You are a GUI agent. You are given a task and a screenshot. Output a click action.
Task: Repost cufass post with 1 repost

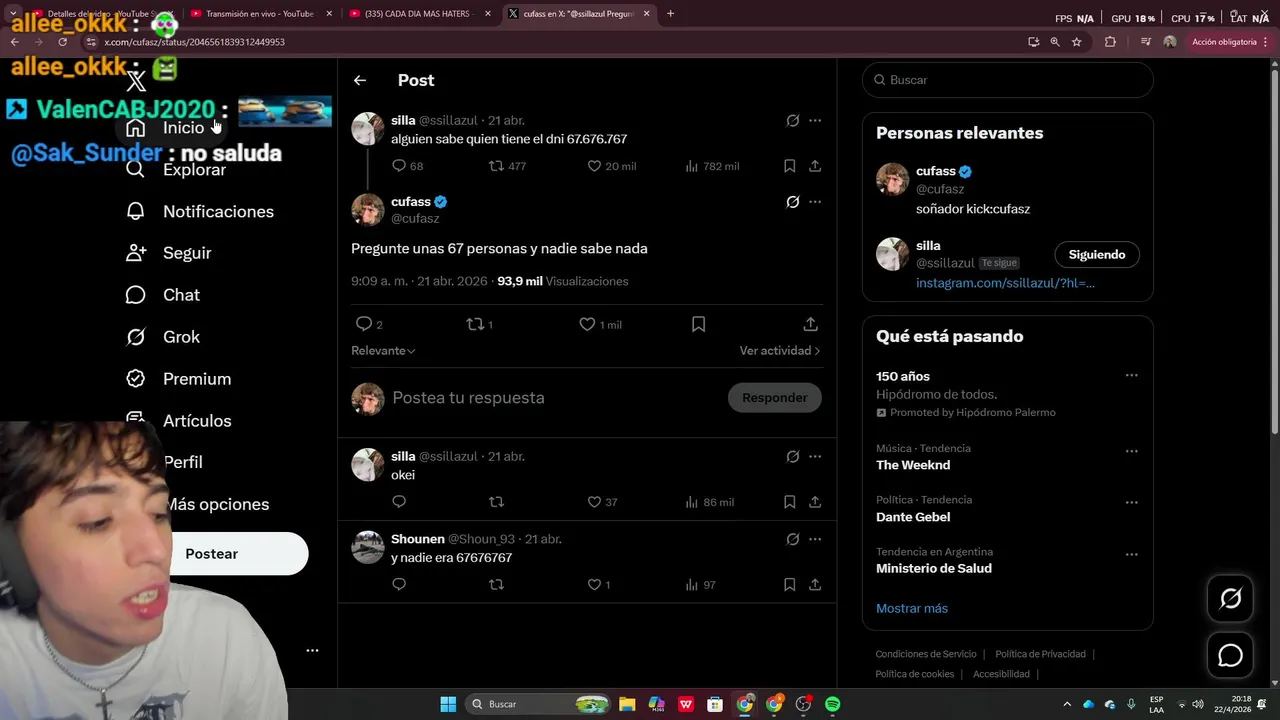click(476, 324)
